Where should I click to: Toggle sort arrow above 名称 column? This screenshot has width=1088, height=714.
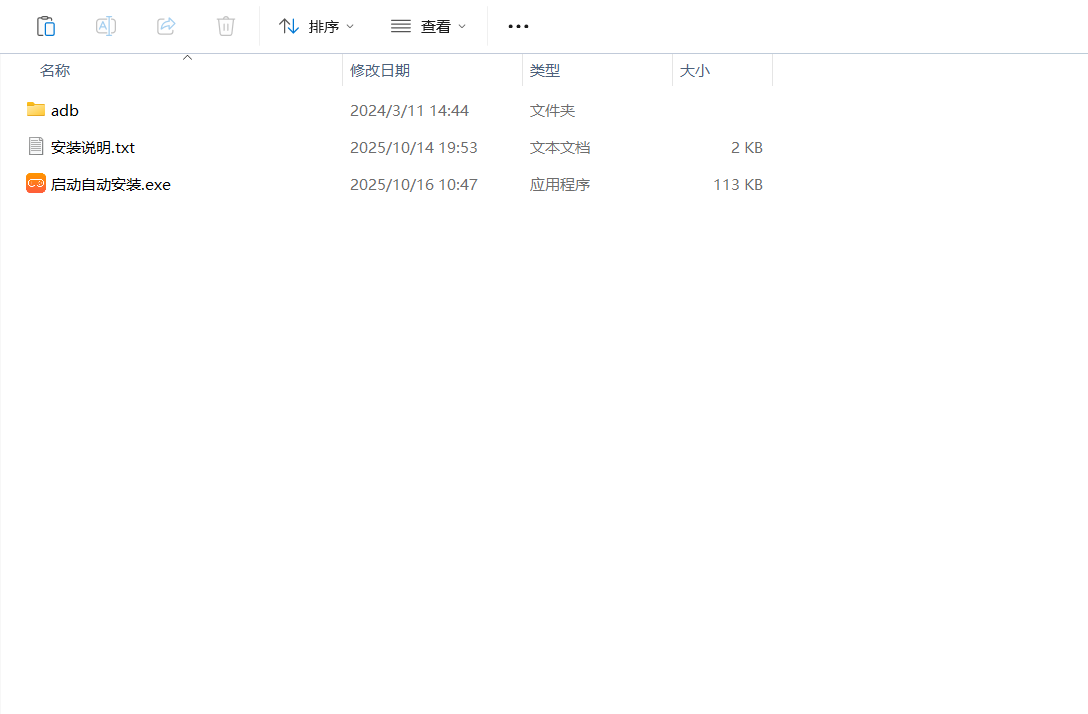click(187, 58)
